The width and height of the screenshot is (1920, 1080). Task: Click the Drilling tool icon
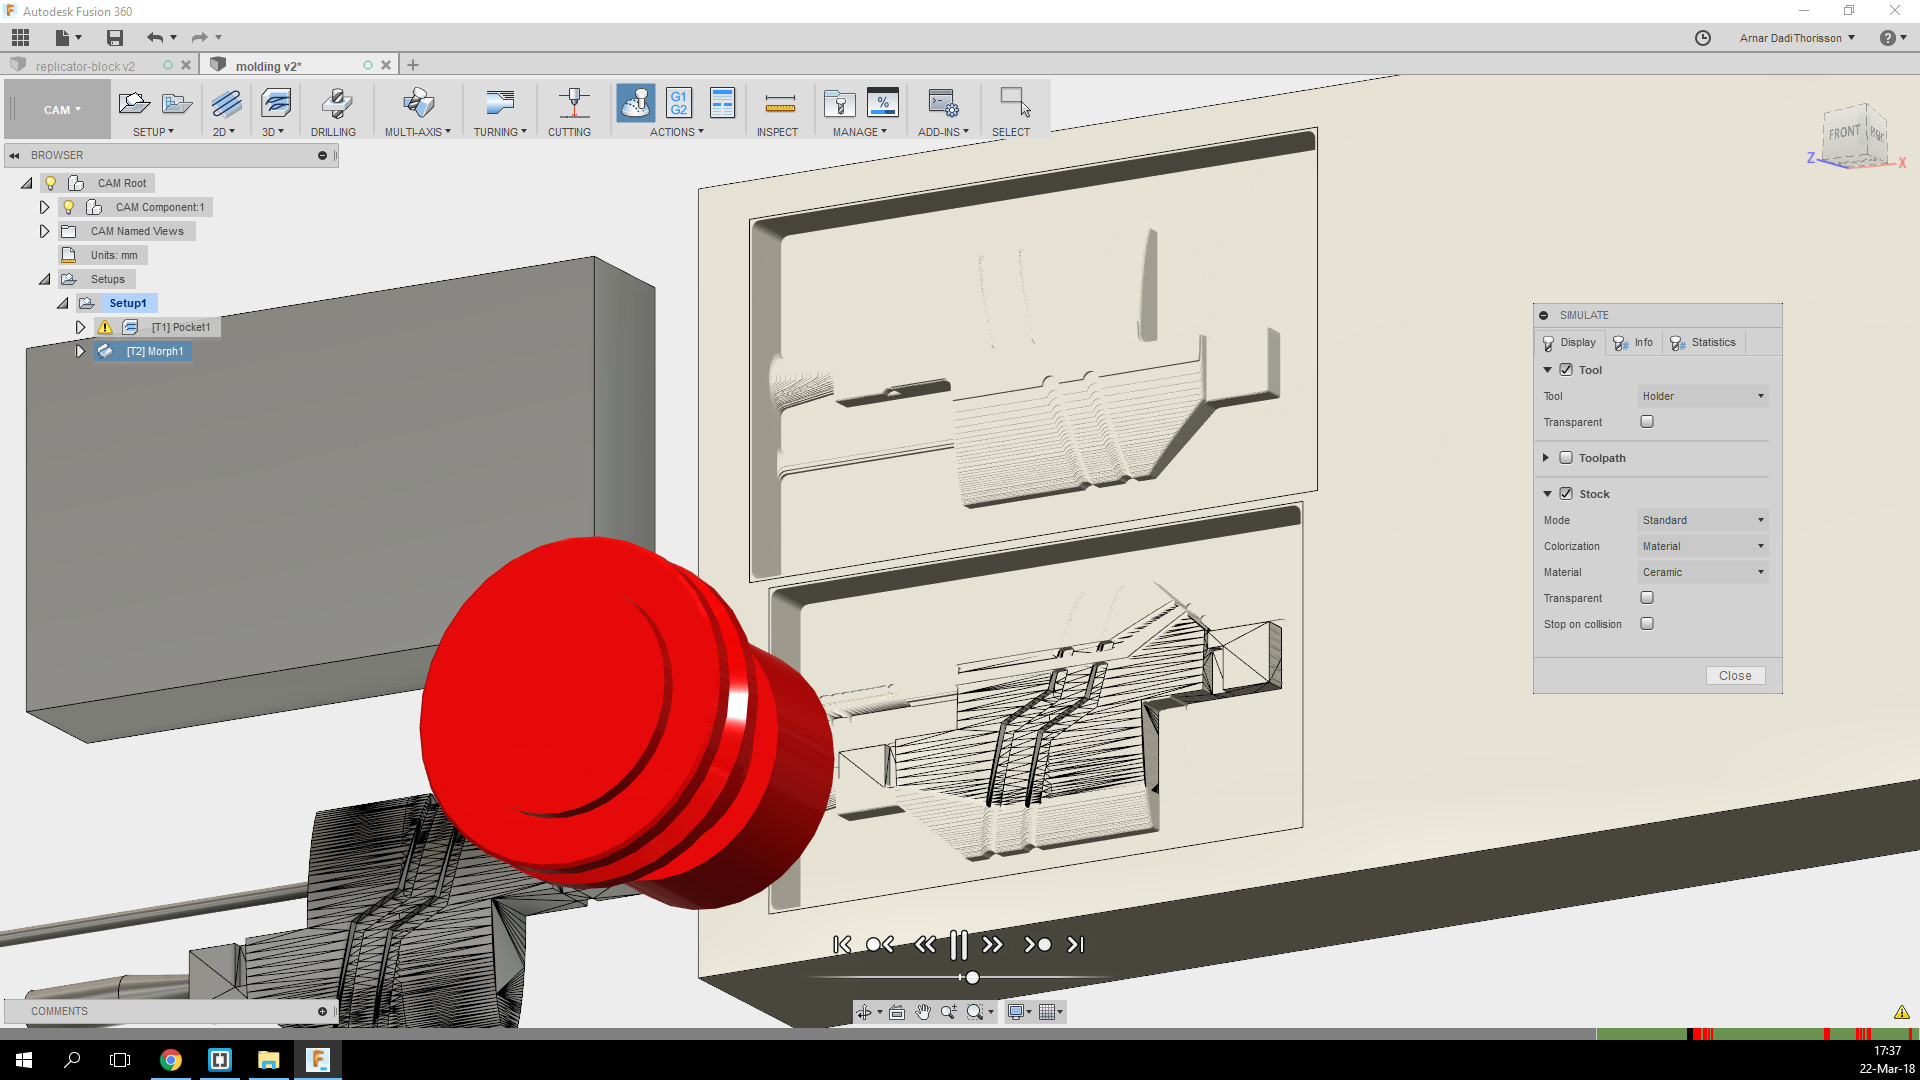tap(336, 103)
